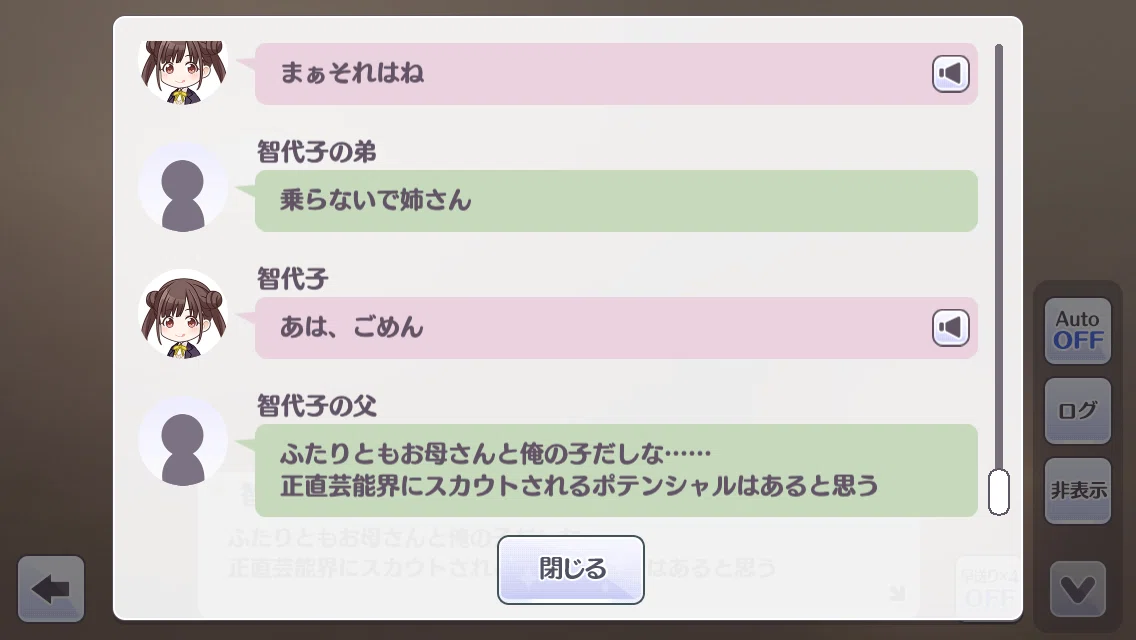Screen dimensions: 1136x640
Task: Tap the back arrow button
Action: pos(51,589)
